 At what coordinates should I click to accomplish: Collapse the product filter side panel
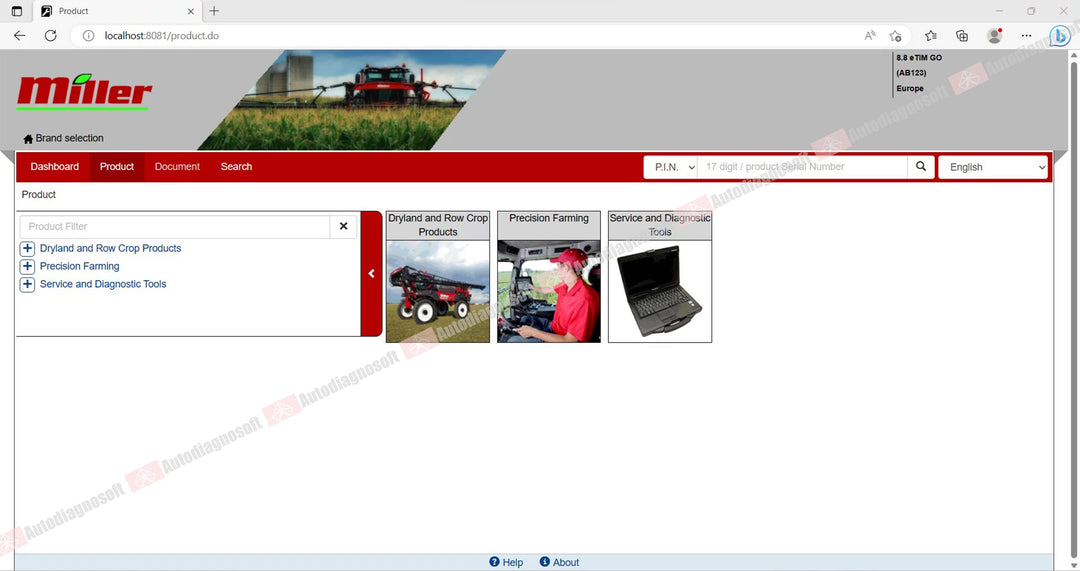(371, 273)
